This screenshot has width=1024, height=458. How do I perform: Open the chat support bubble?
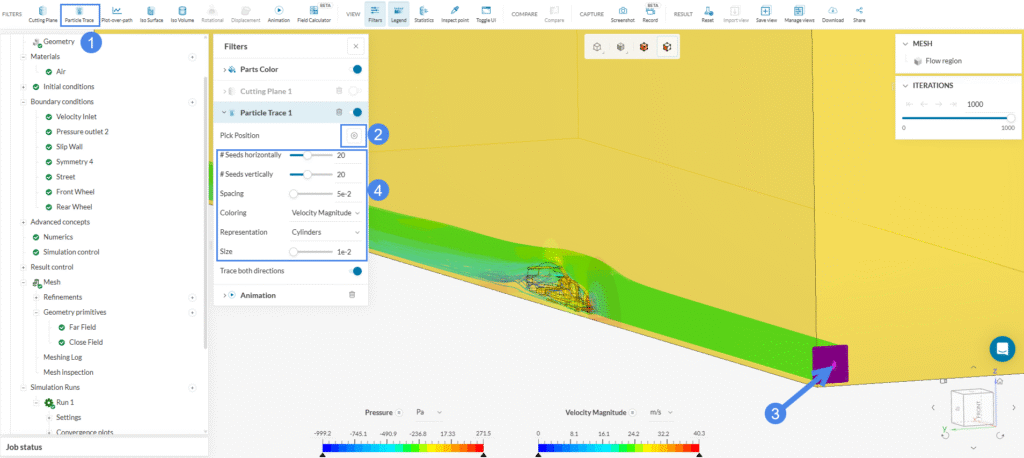point(1001,348)
